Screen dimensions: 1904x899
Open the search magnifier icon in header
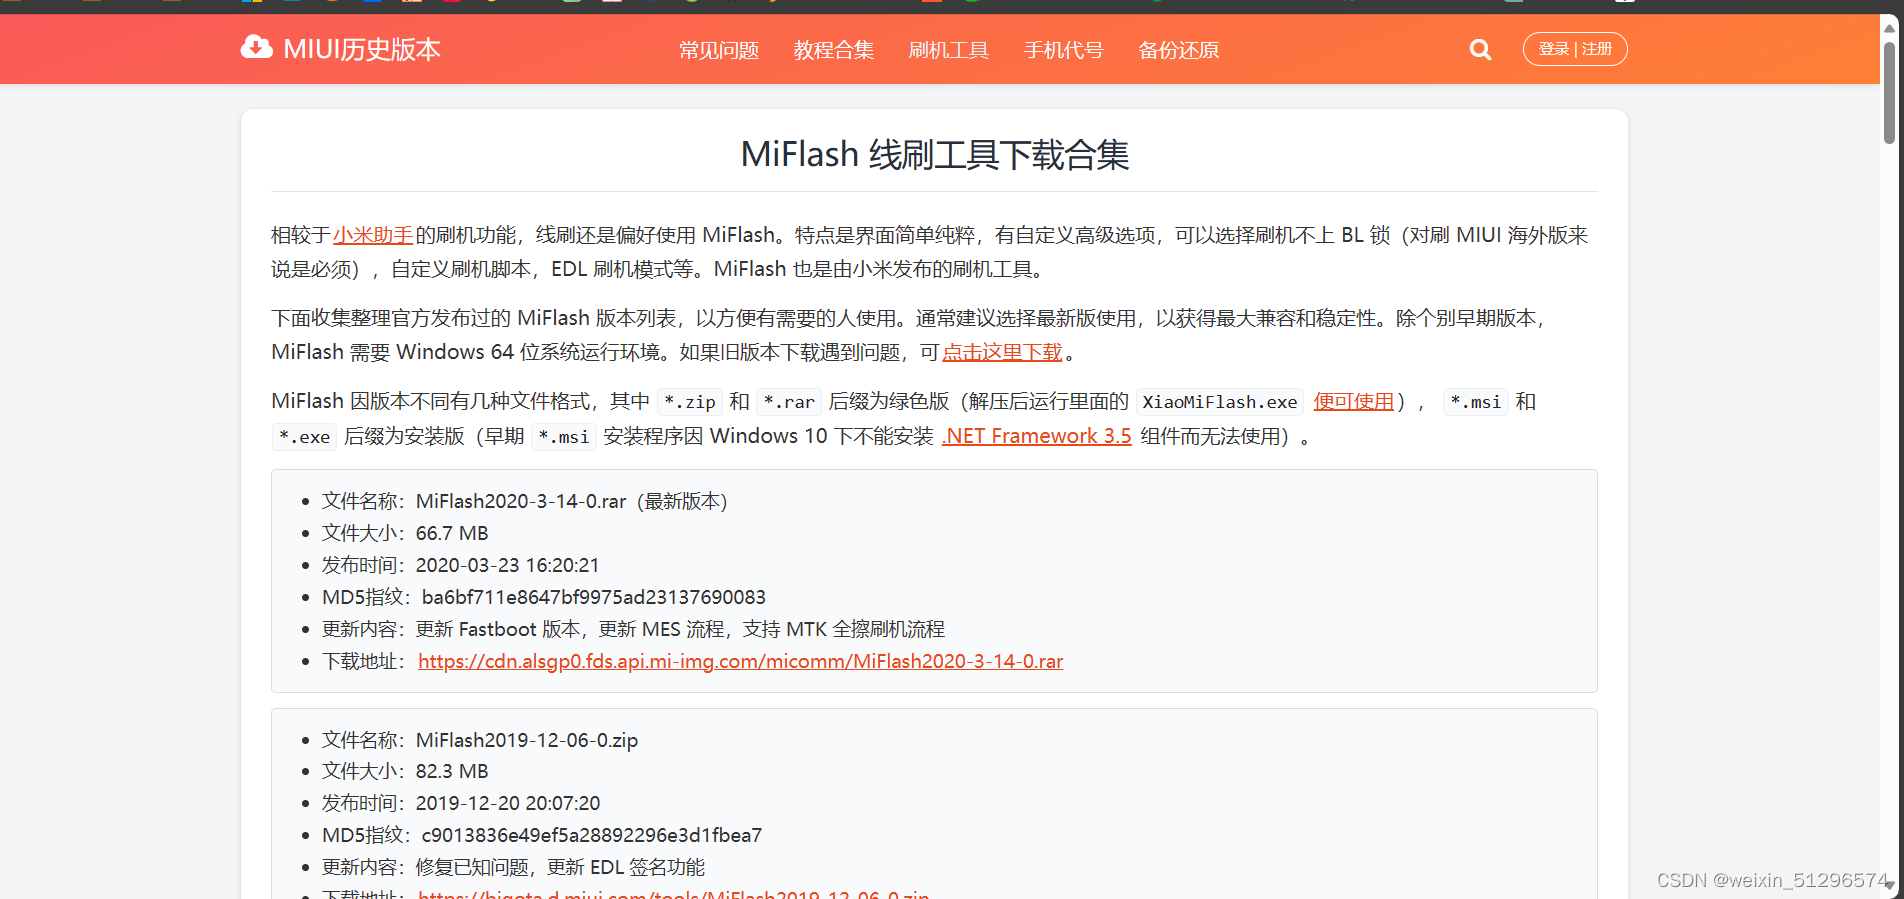tap(1480, 49)
